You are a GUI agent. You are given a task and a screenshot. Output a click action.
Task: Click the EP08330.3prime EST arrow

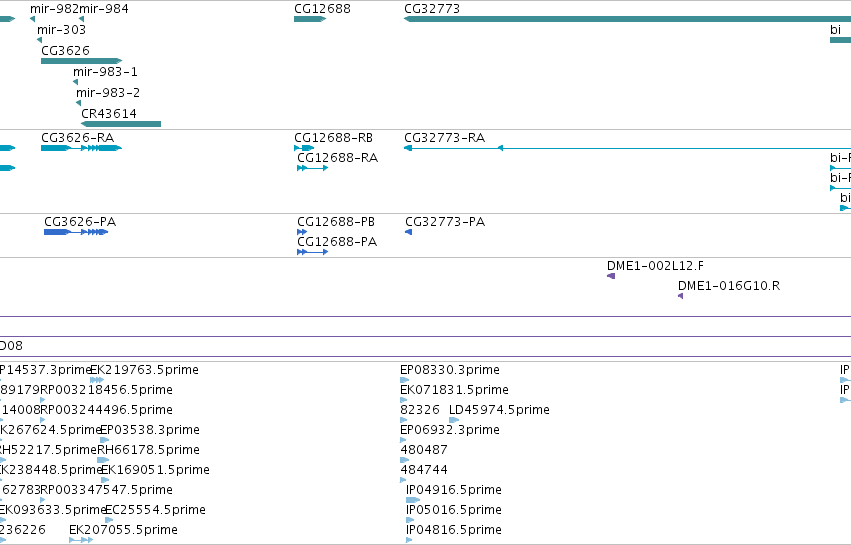404,380
